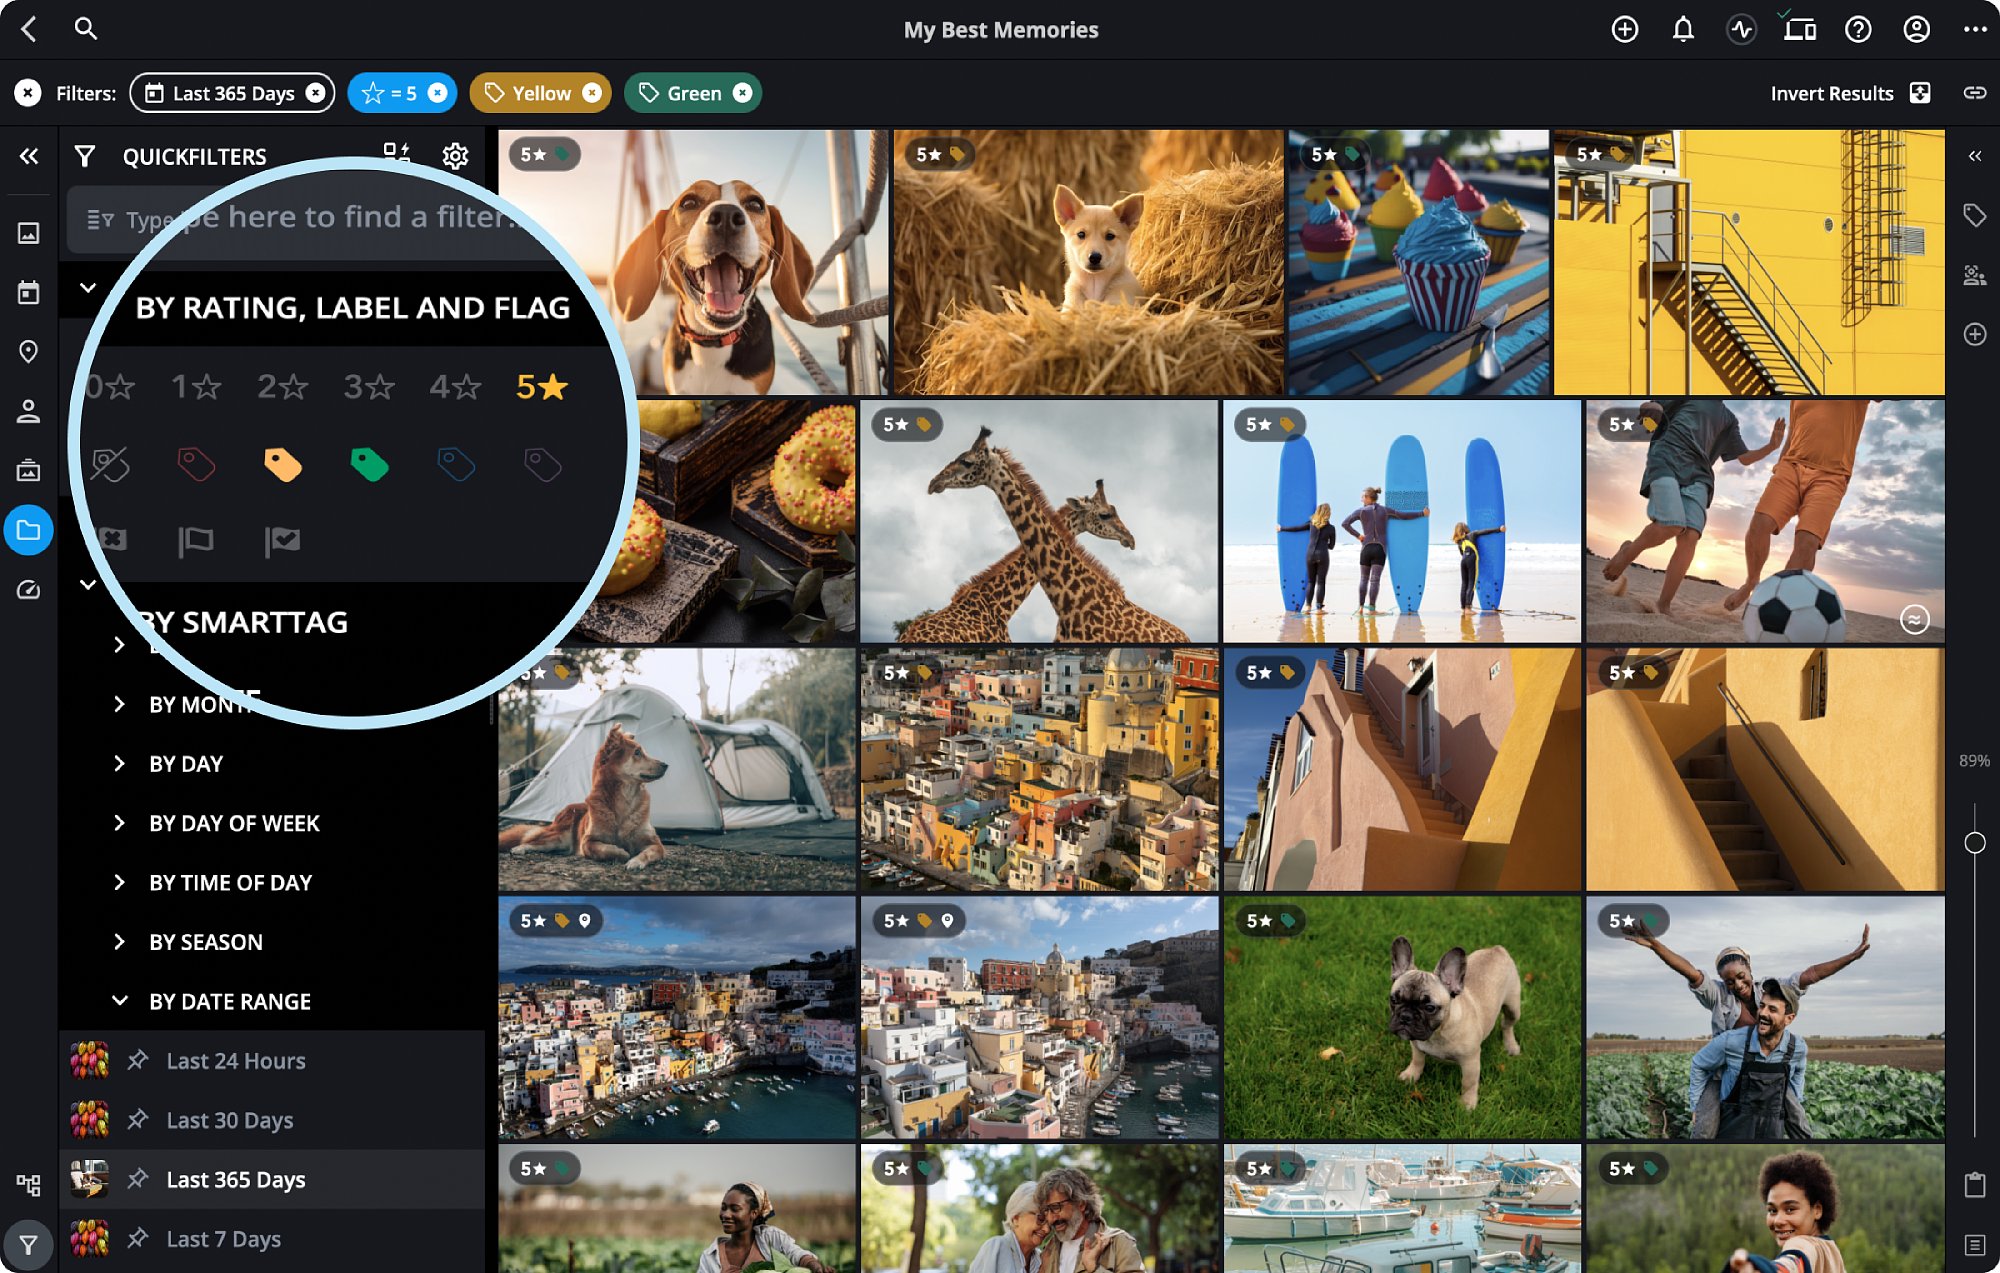The width and height of the screenshot is (2000, 1273).
Task: Click the add plus circle icon in top bar
Action: point(1625,29)
